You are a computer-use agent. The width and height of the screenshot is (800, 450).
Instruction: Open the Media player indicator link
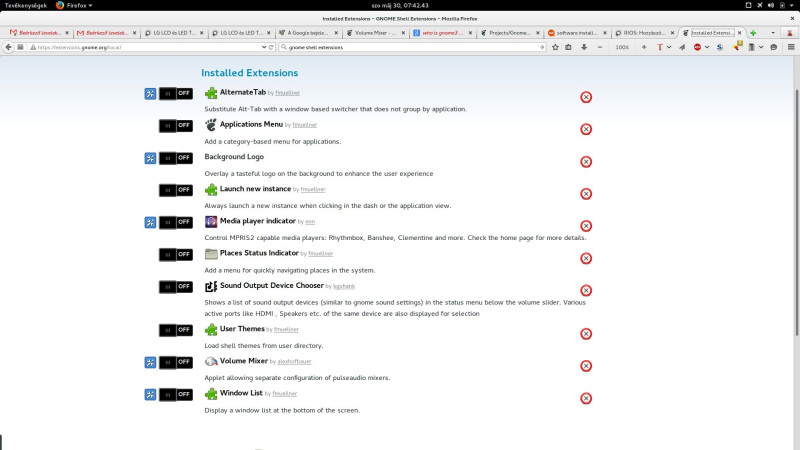click(258, 221)
